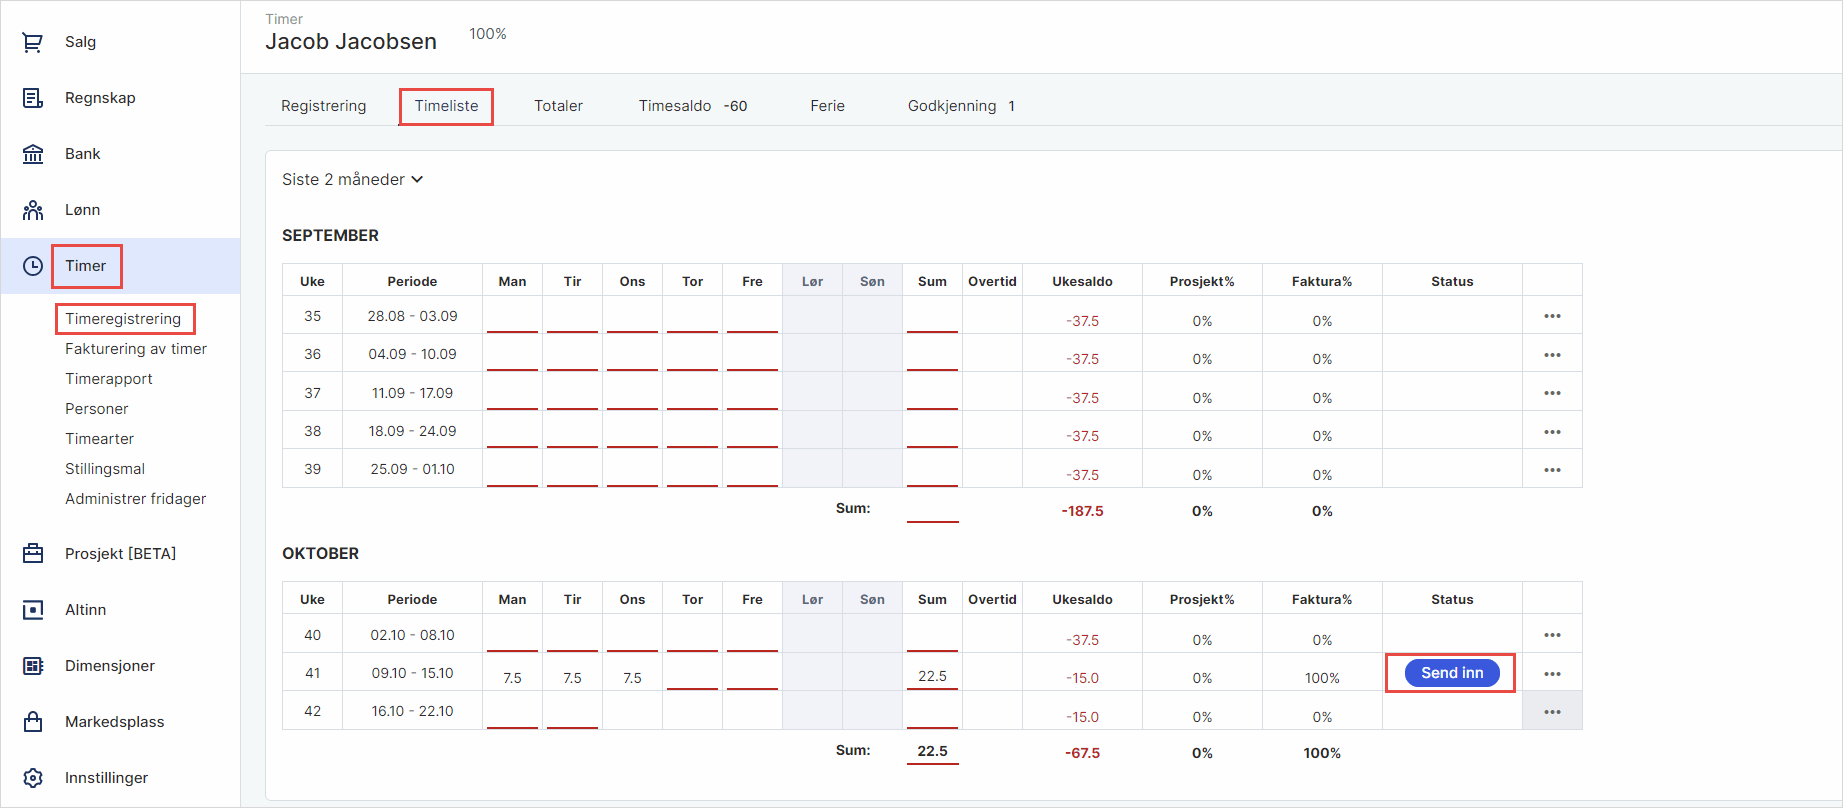The width and height of the screenshot is (1843, 808).
Task: Open Regnskap via its ledger icon
Action: coord(33,98)
